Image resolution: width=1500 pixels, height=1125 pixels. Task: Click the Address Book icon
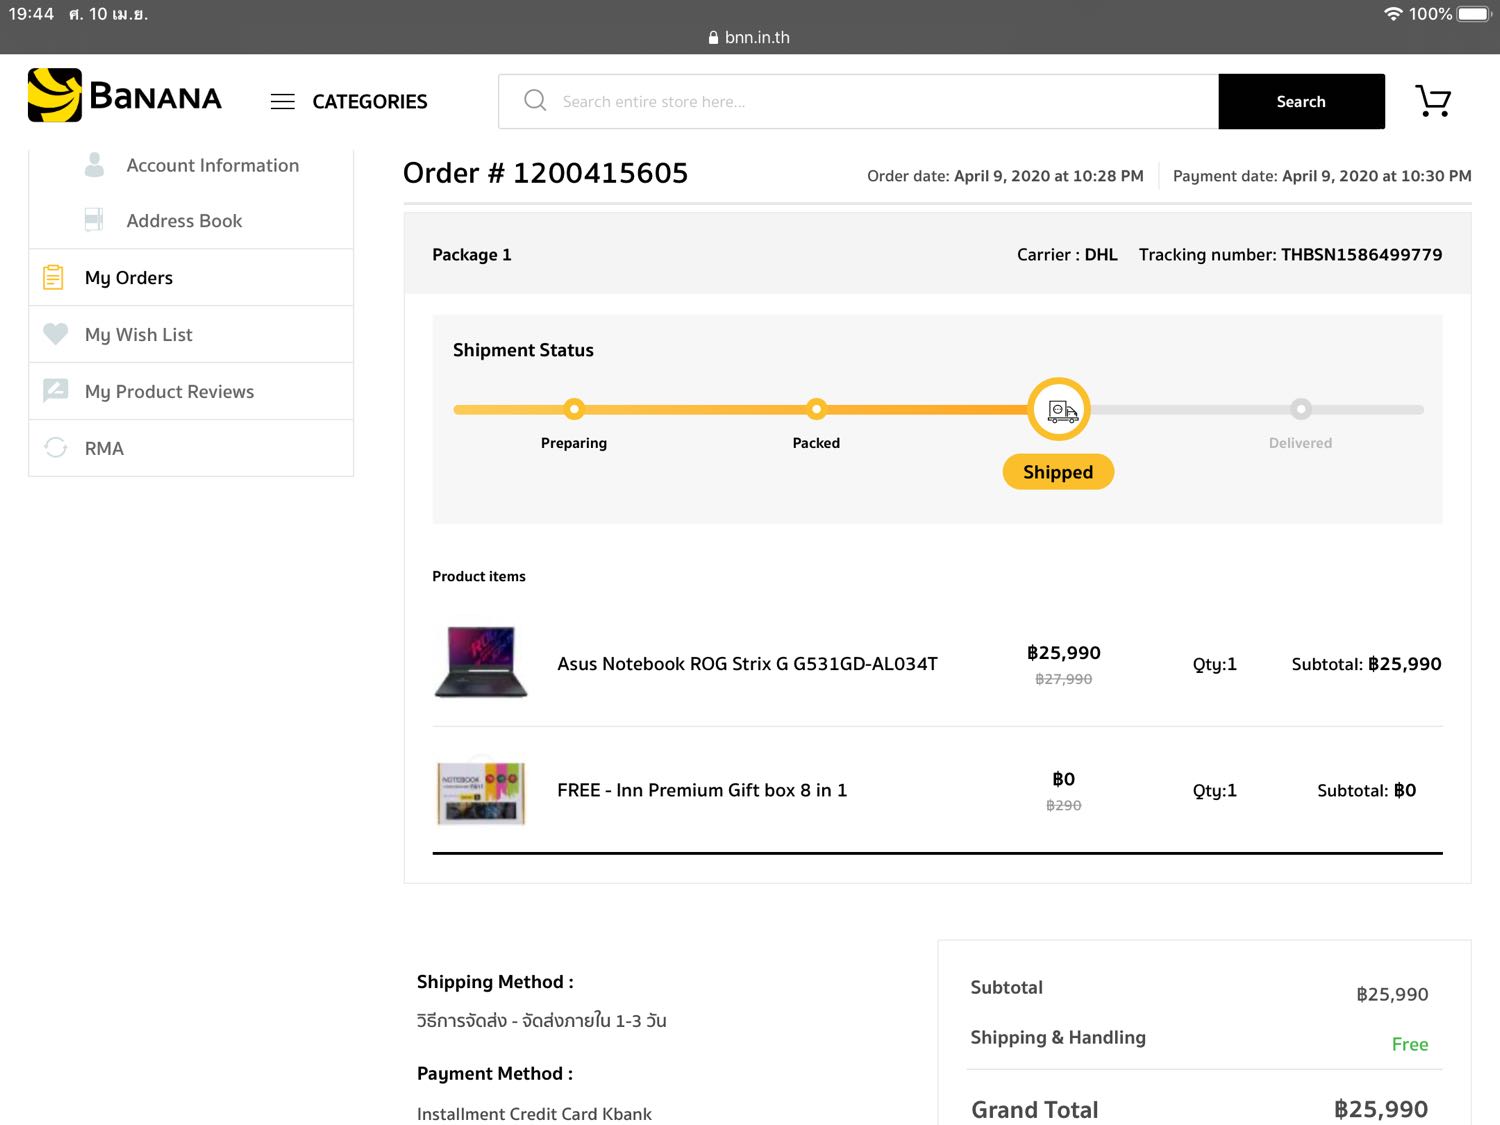click(94, 220)
